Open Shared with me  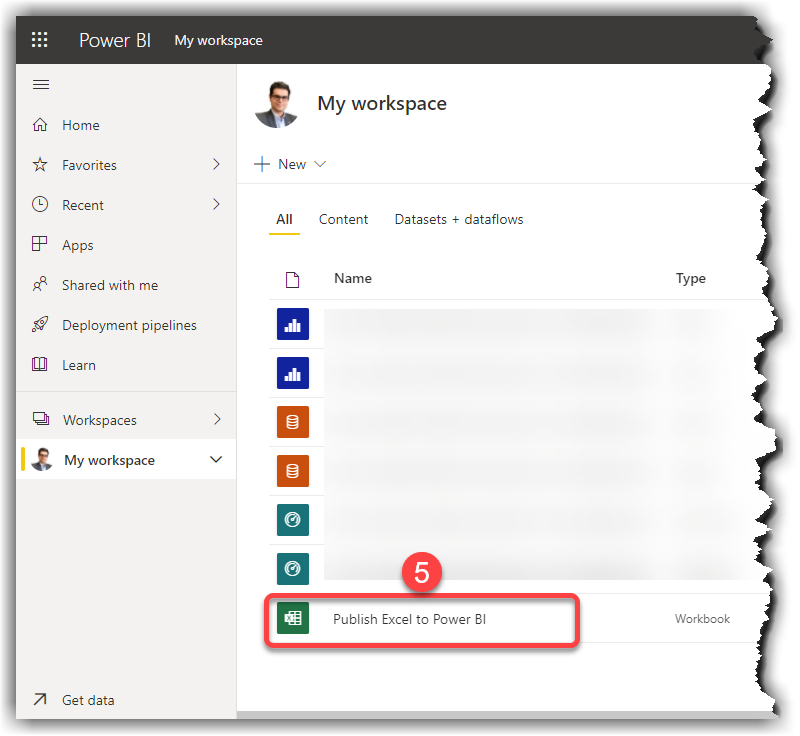[x=42, y=285]
